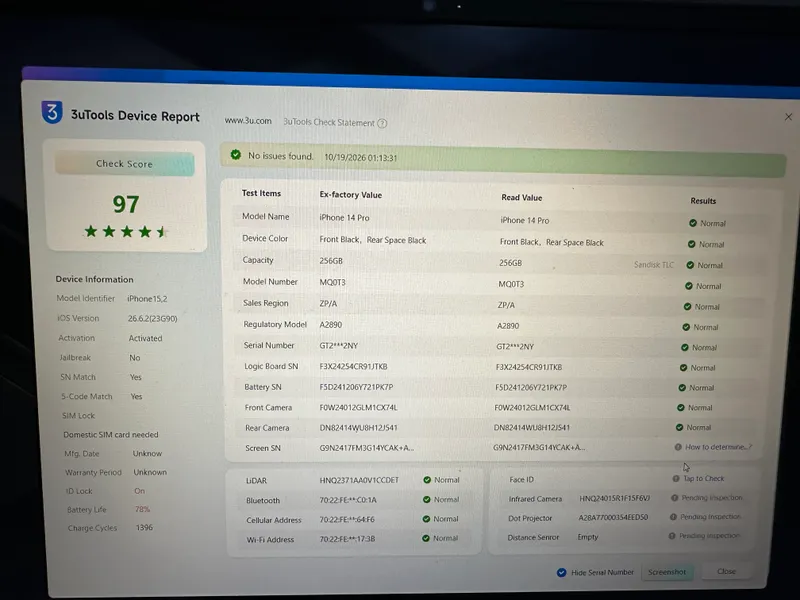Open the 3uTools Check Statement help icon
The image size is (800, 600).
tap(382, 123)
